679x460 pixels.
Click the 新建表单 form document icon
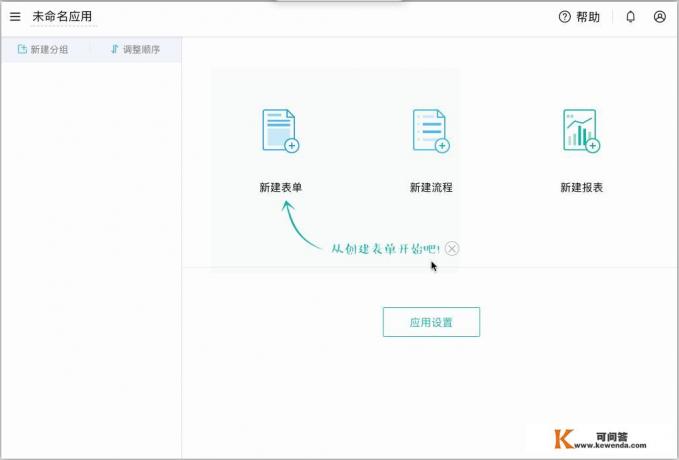[x=280, y=131]
